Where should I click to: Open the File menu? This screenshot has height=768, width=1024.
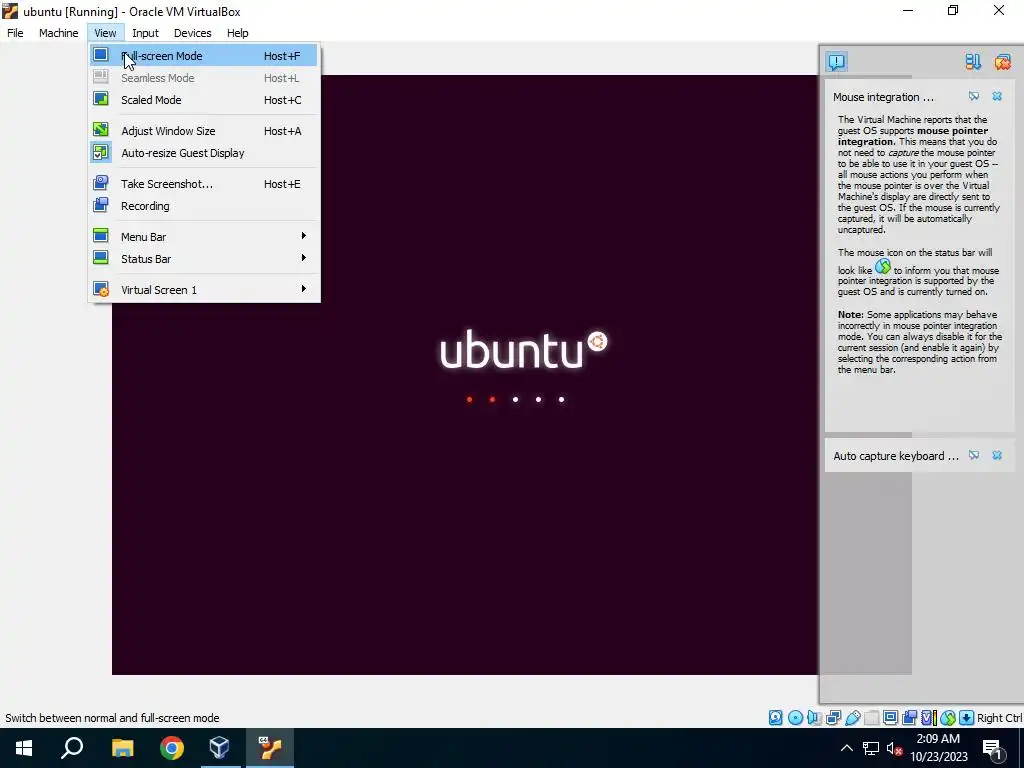[x=15, y=33]
